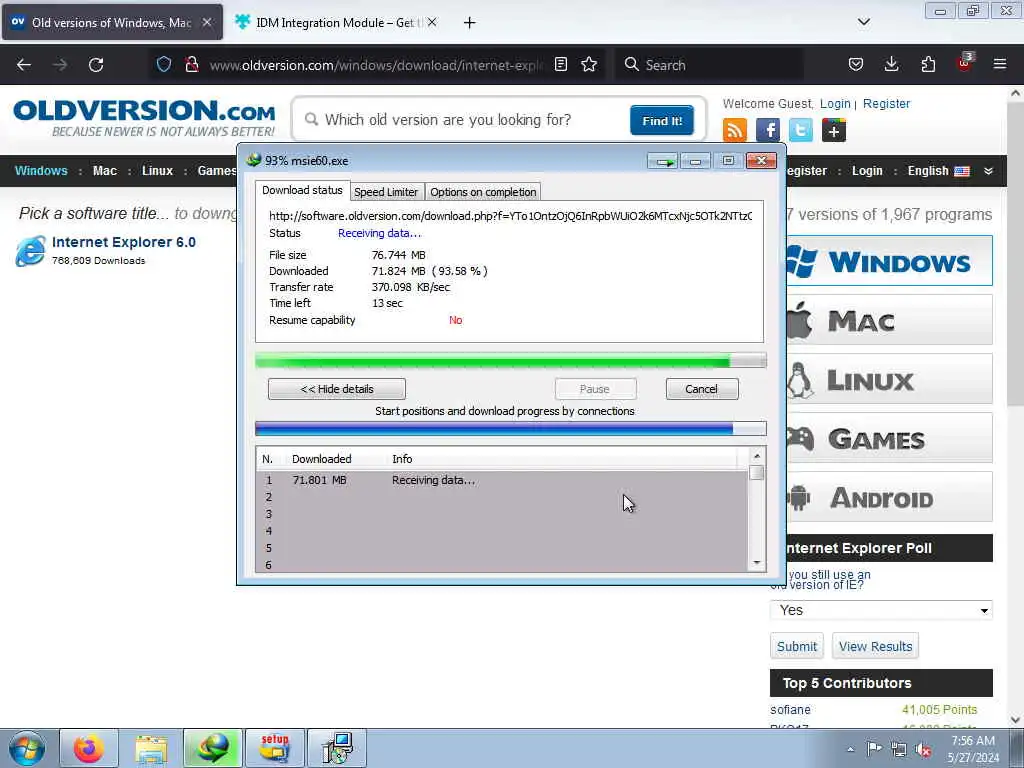Click the connections list scroll up arrow
The width and height of the screenshot is (1024, 768).
tap(757, 456)
